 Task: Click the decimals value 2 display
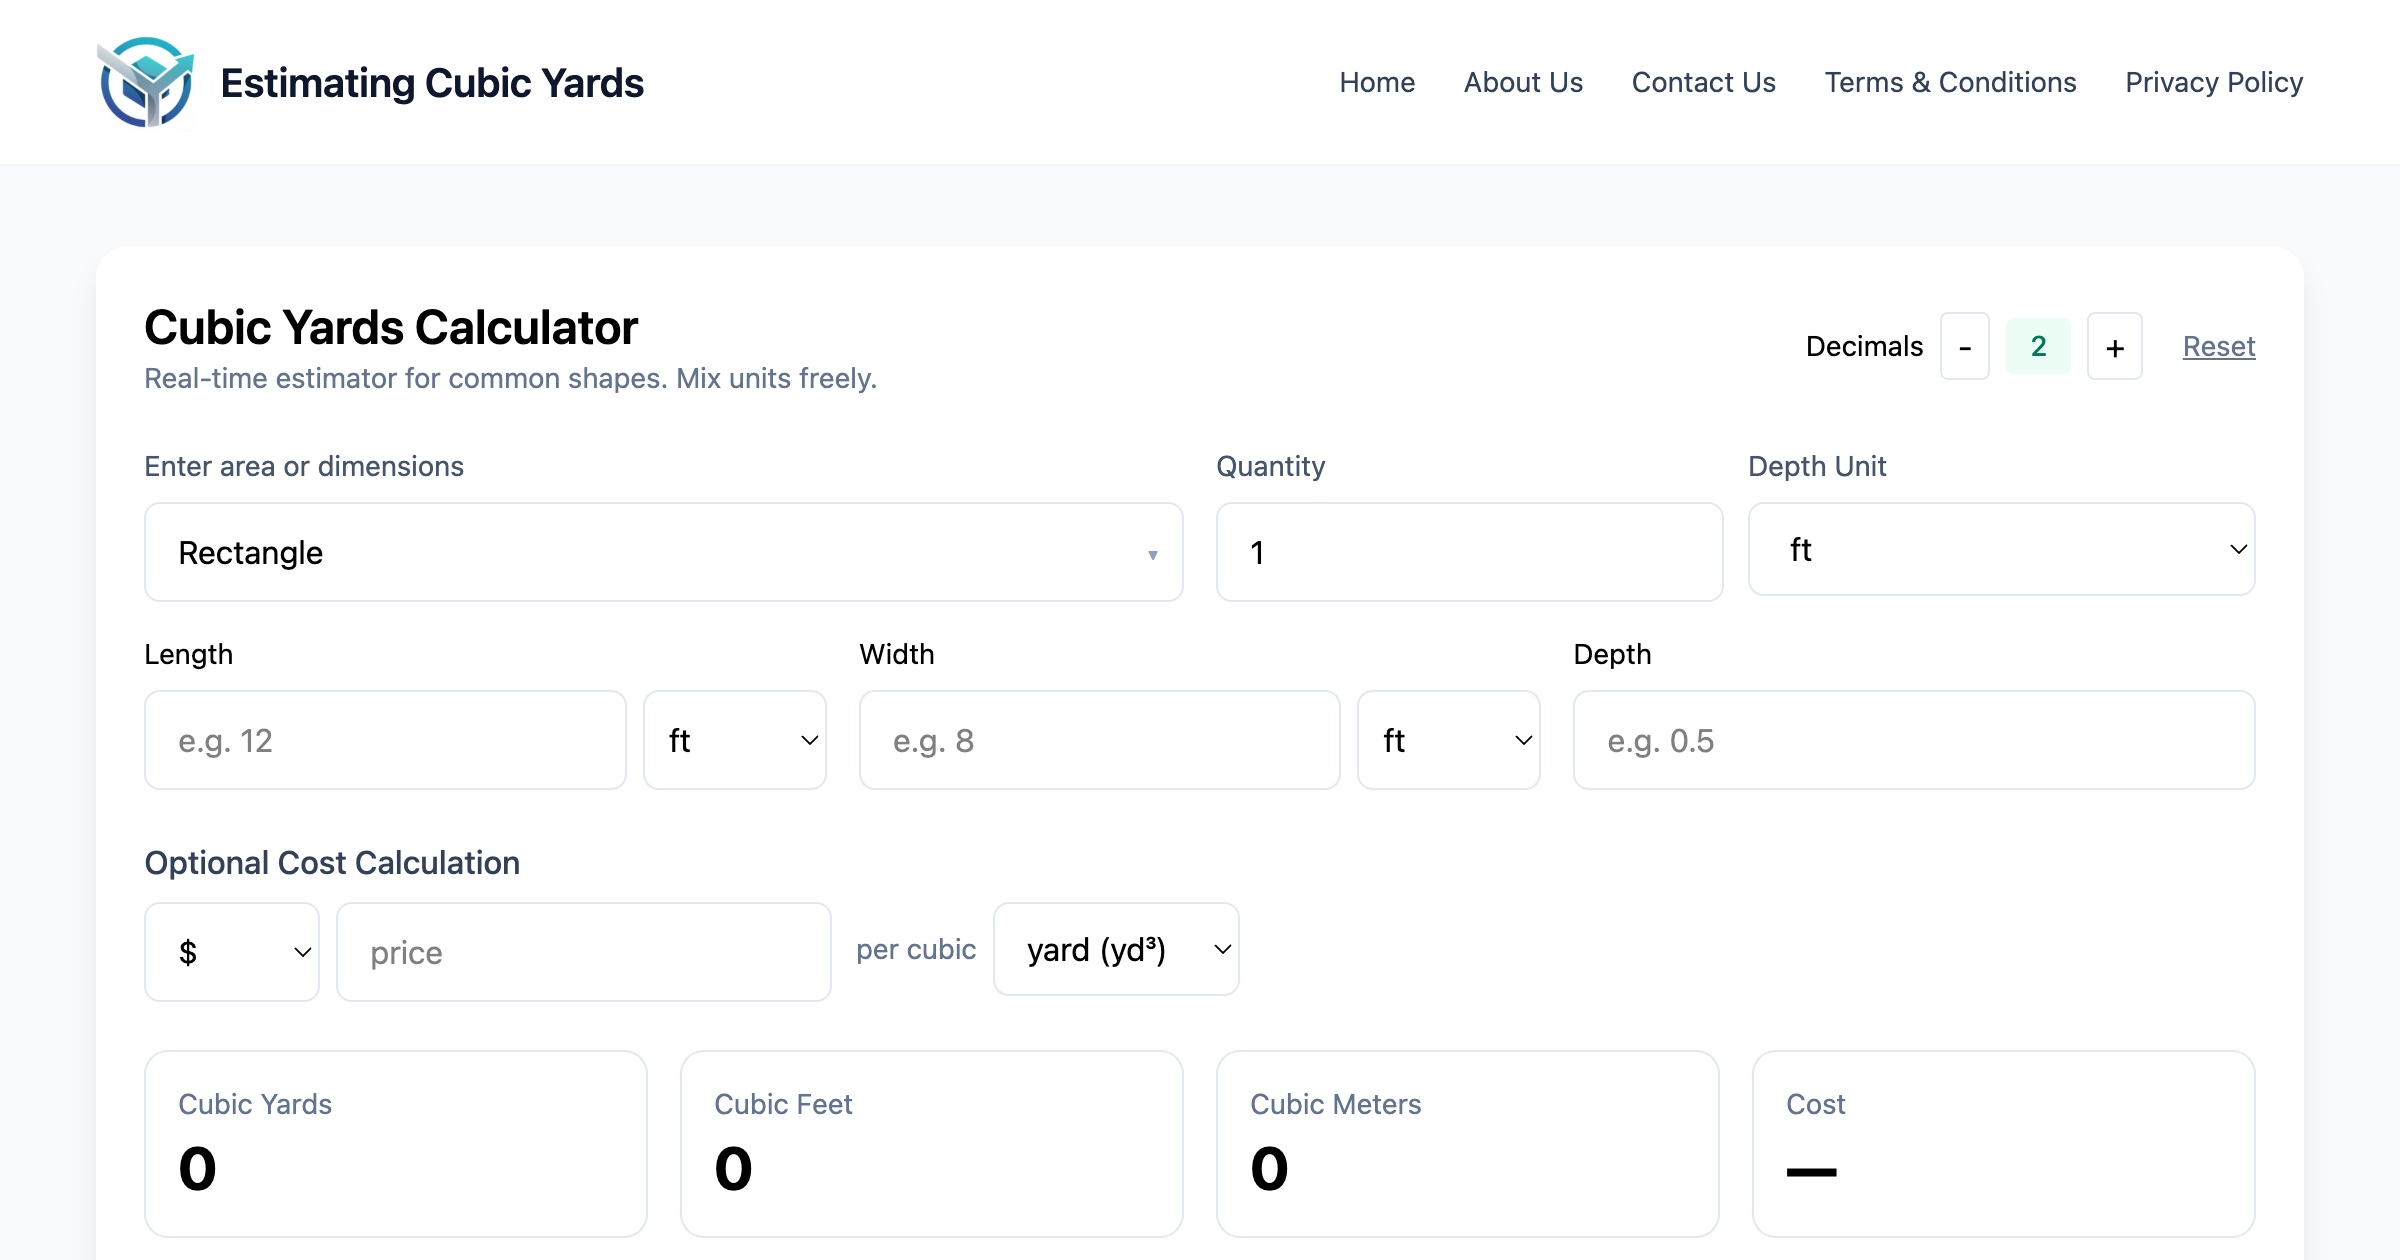2038,346
